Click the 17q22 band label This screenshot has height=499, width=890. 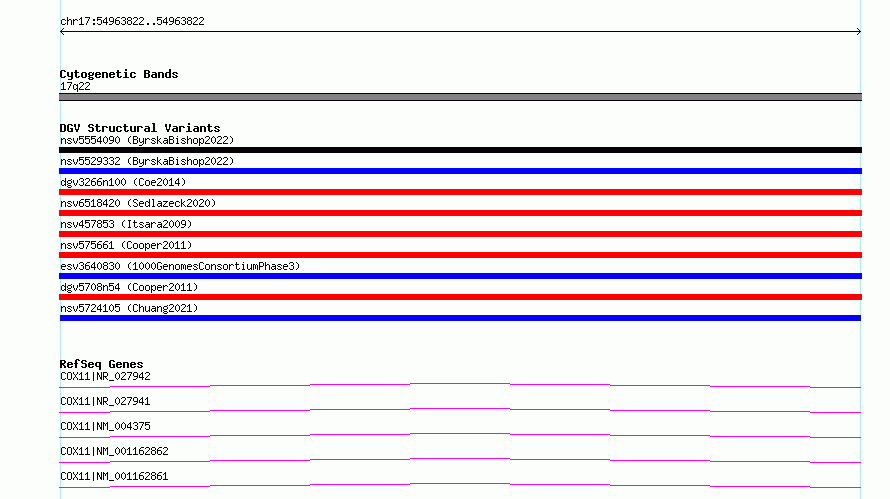click(x=75, y=86)
